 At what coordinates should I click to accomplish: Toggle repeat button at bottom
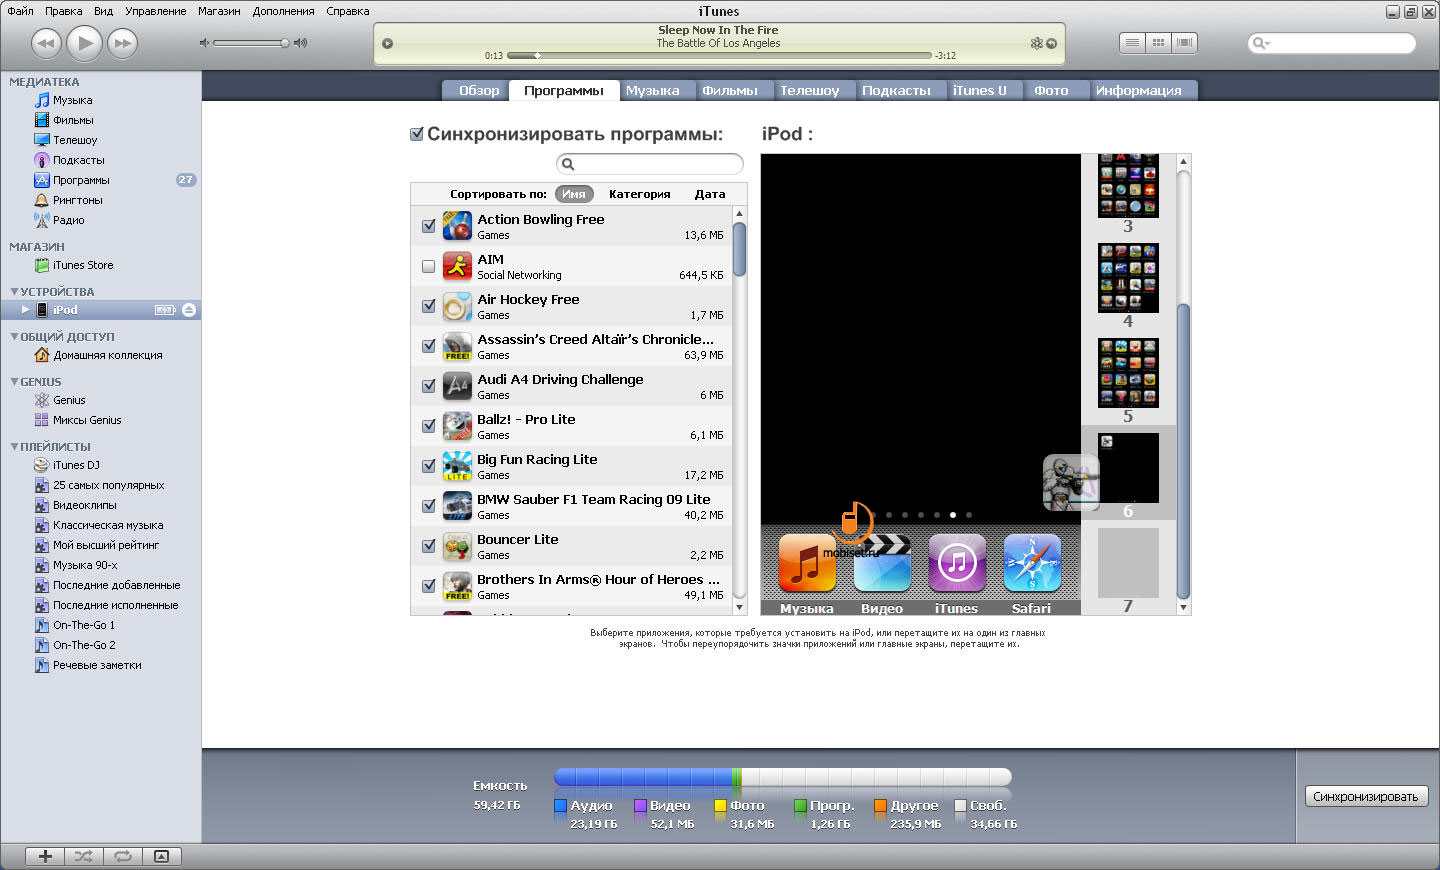(x=122, y=856)
